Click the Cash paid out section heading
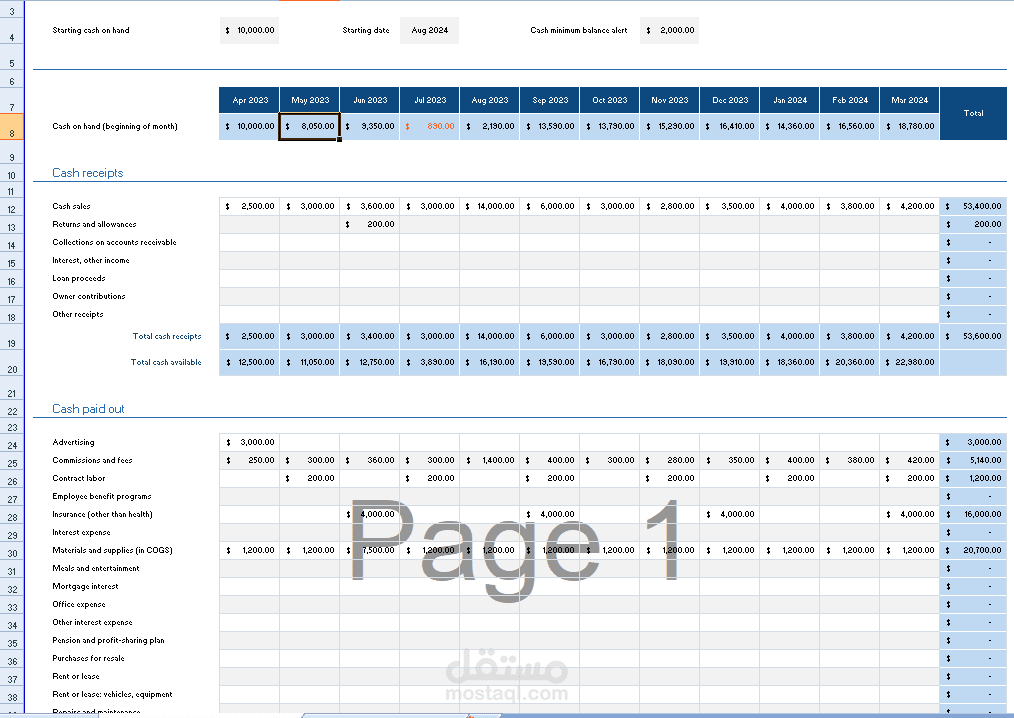The image size is (1014, 718). coord(88,409)
